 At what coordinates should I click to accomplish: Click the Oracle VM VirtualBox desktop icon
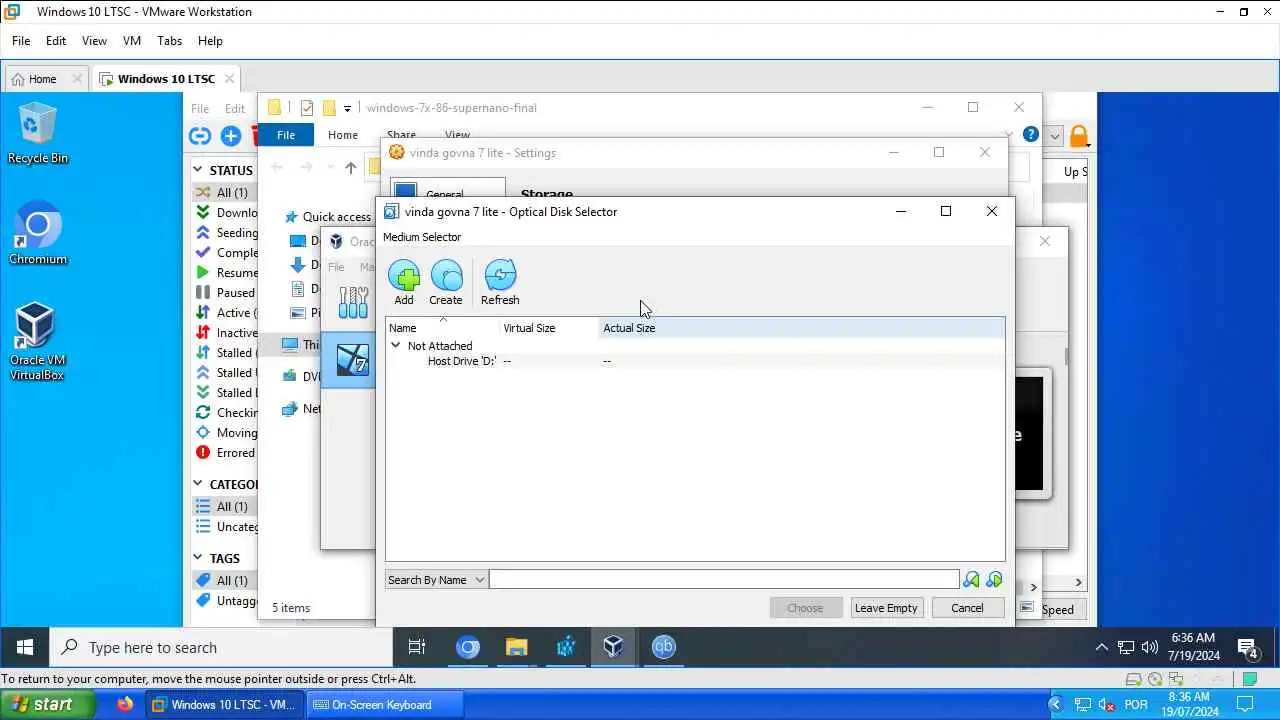point(37,342)
